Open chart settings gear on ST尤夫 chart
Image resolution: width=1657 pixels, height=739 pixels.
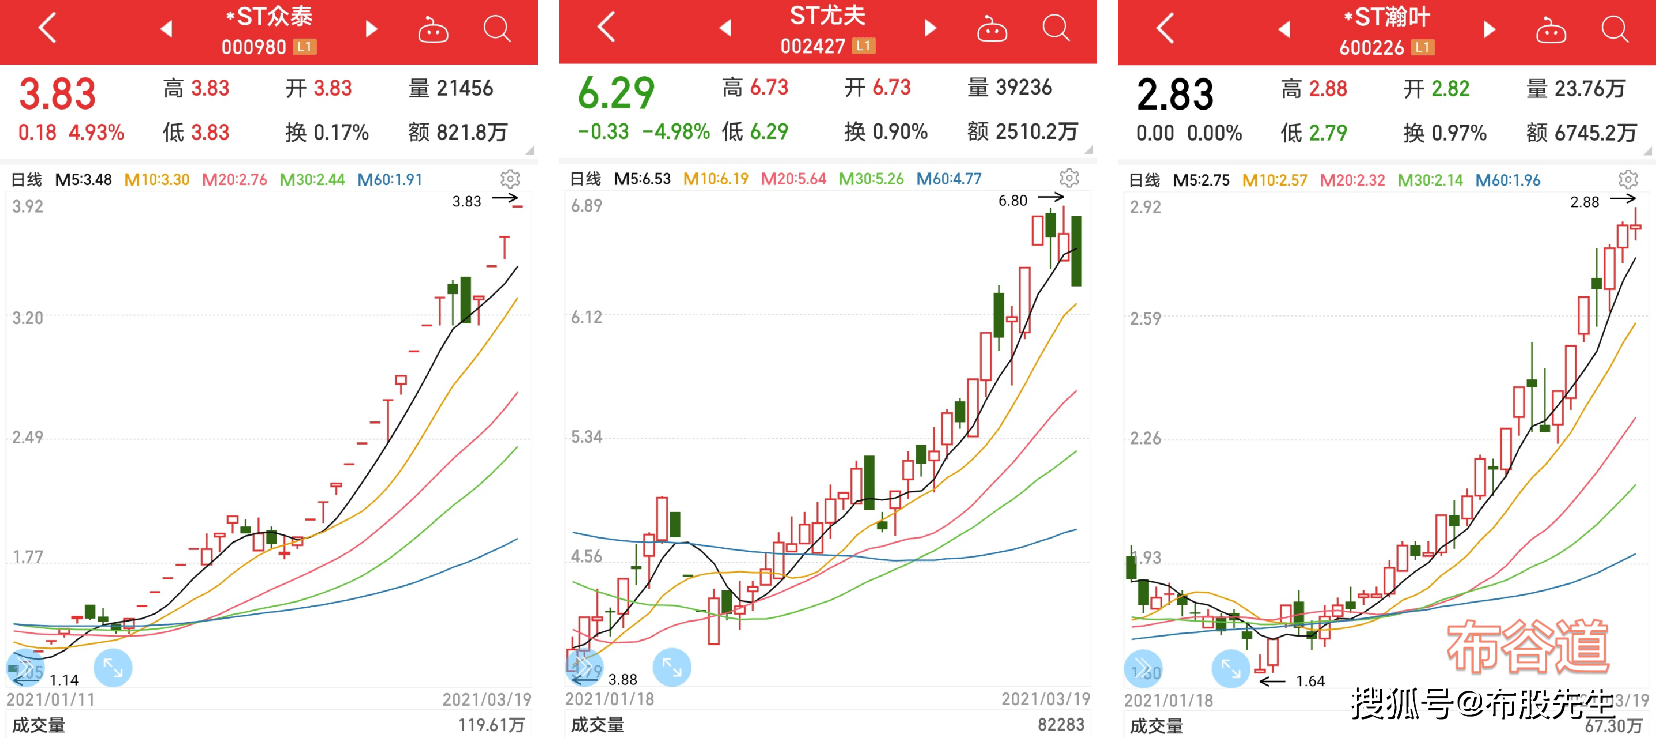(x=1069, y=178)
